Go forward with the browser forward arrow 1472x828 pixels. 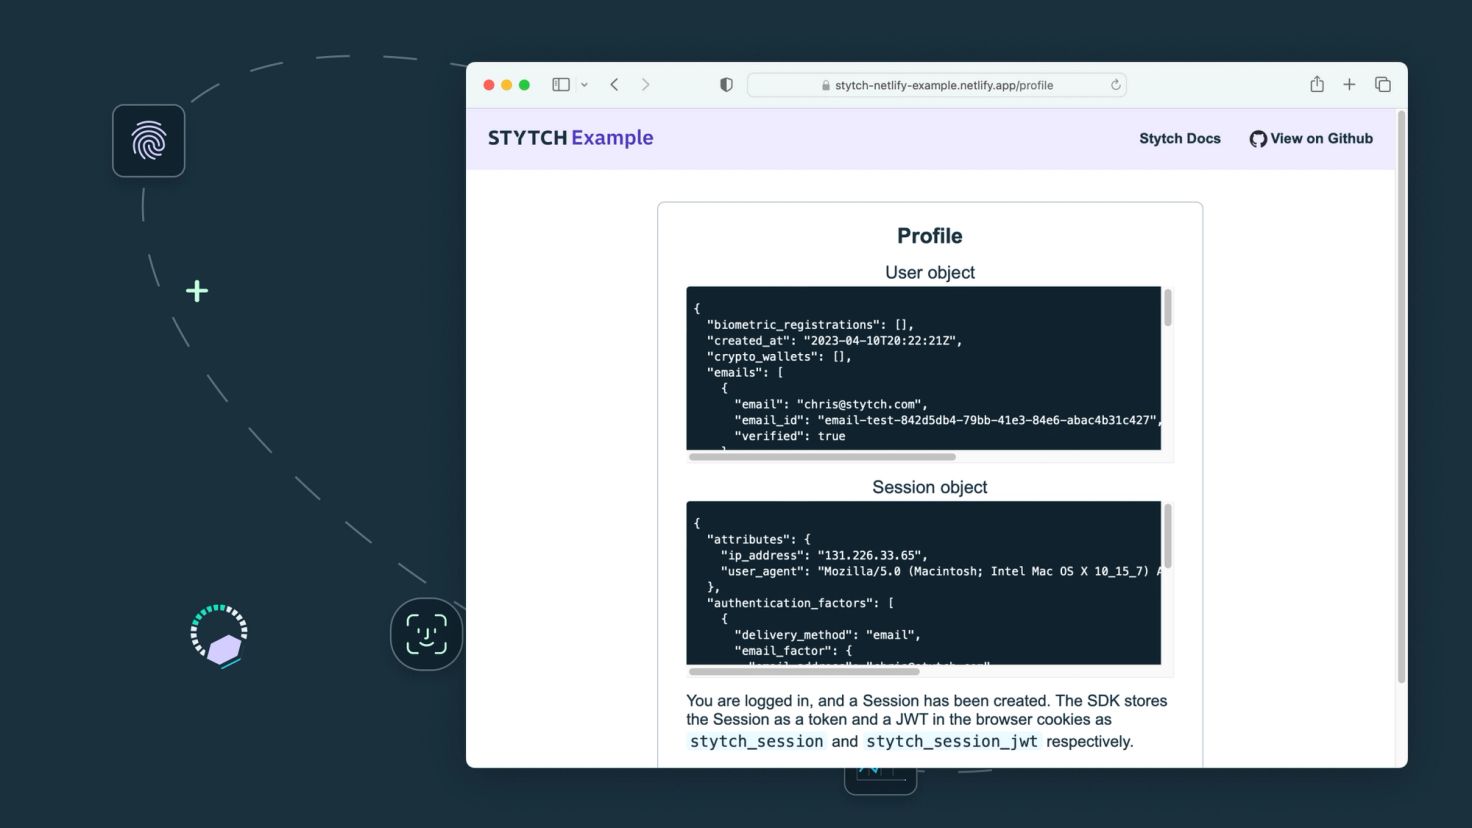pos(646,85)
